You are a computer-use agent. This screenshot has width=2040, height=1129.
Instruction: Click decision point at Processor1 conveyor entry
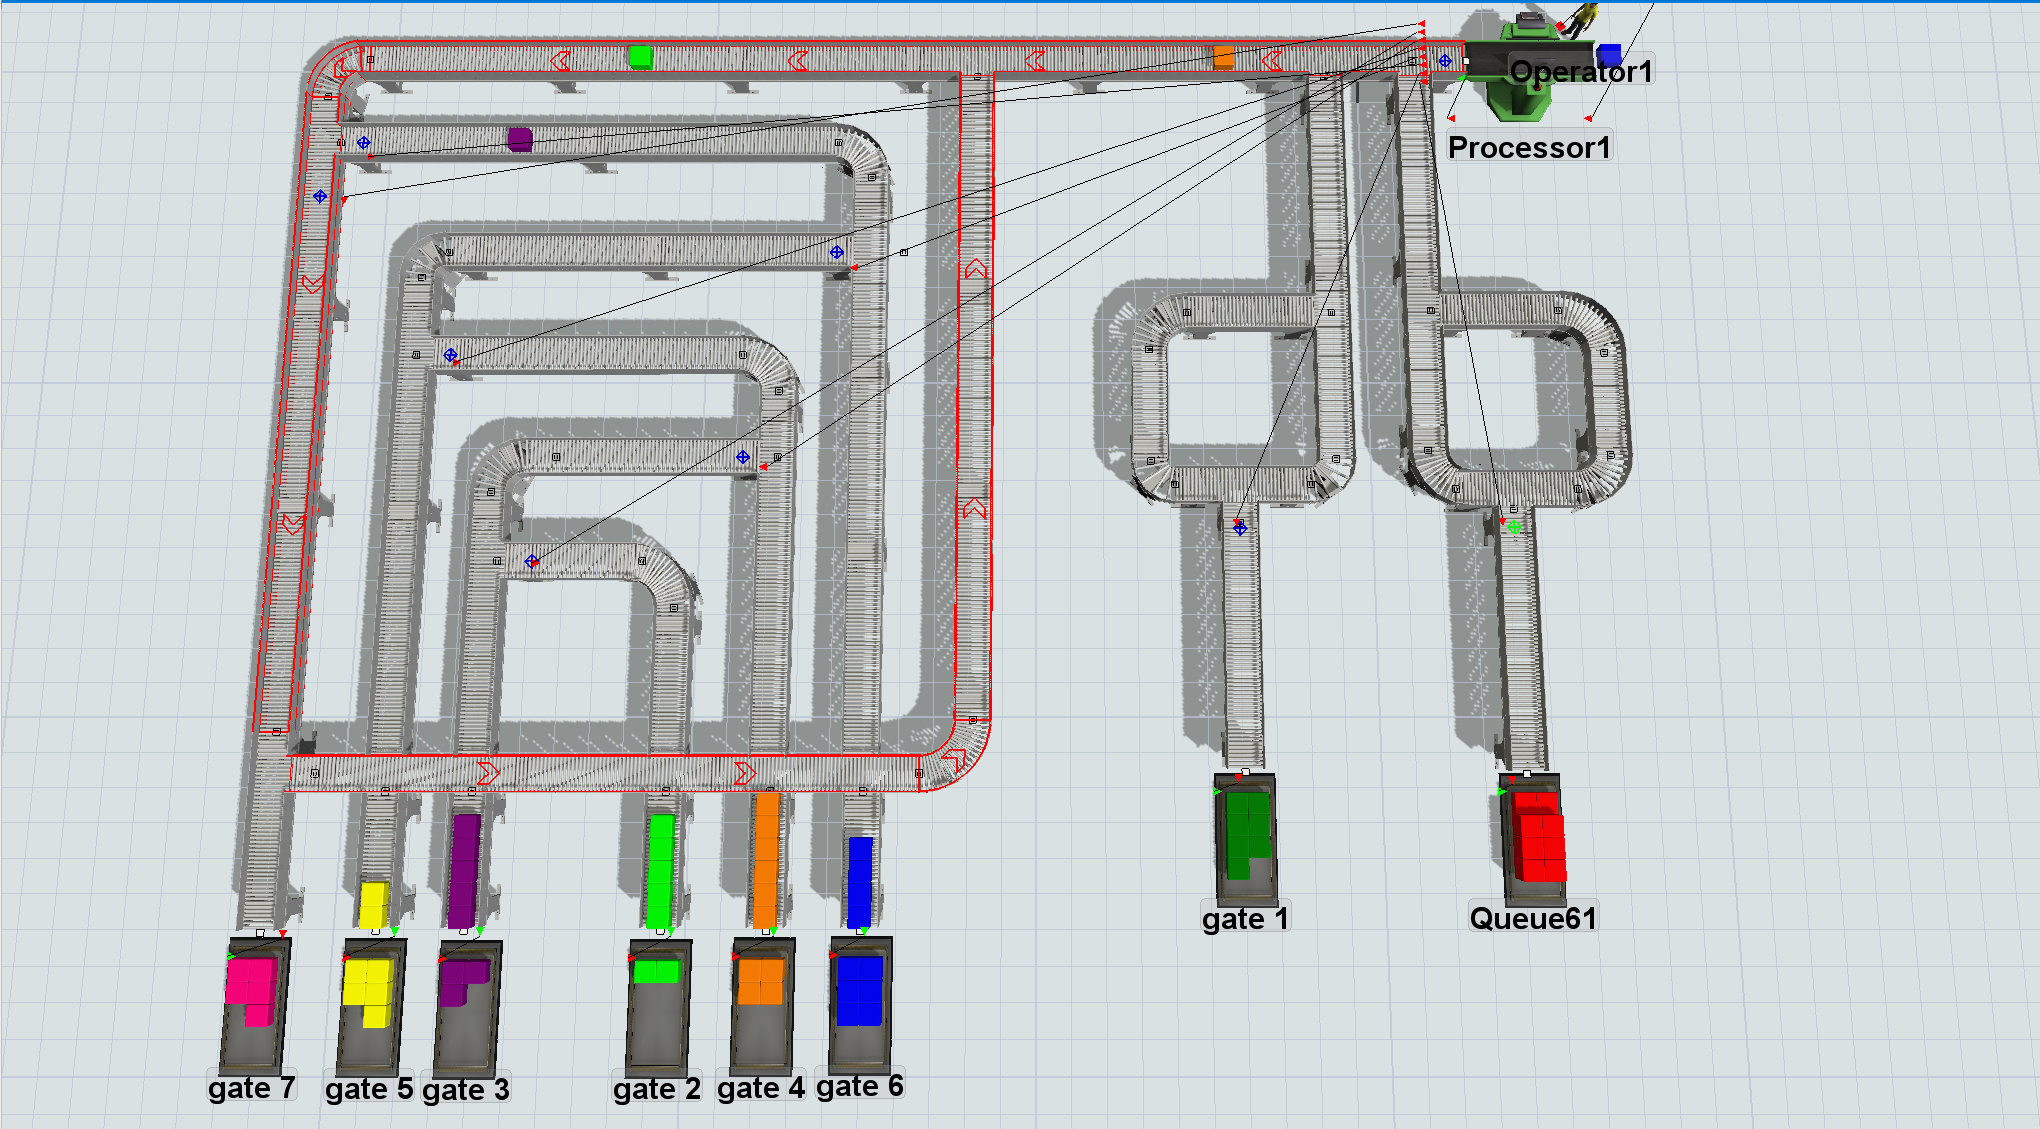coord(1445,61)
